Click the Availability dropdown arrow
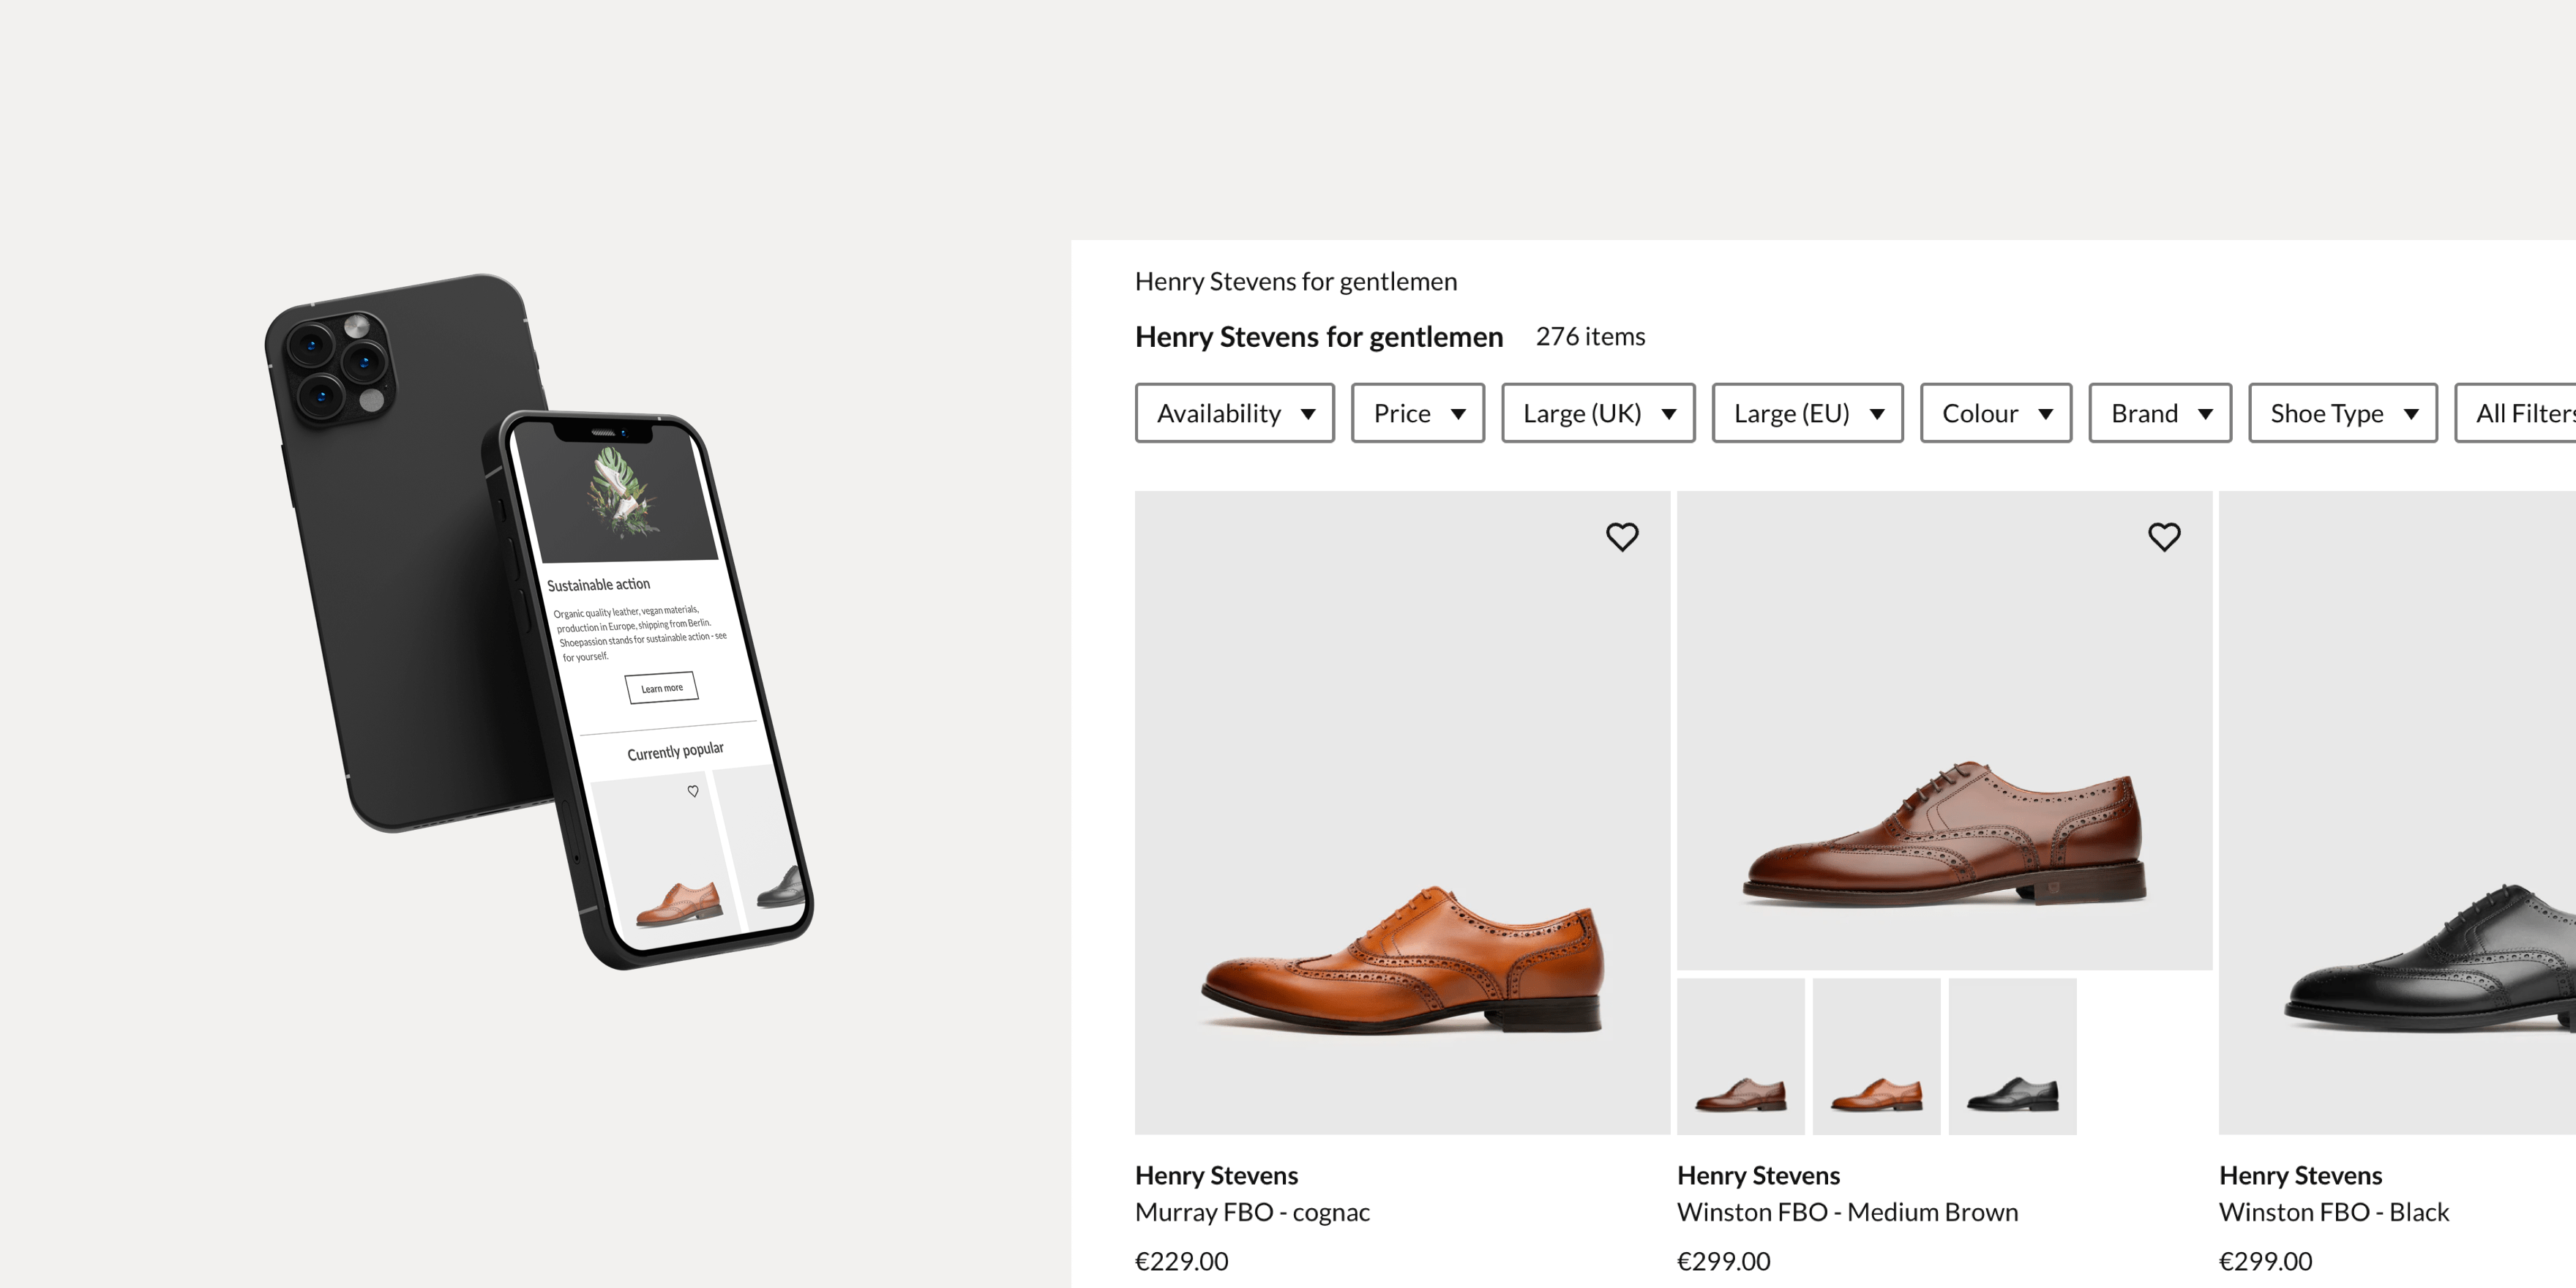 [1308, 414]
